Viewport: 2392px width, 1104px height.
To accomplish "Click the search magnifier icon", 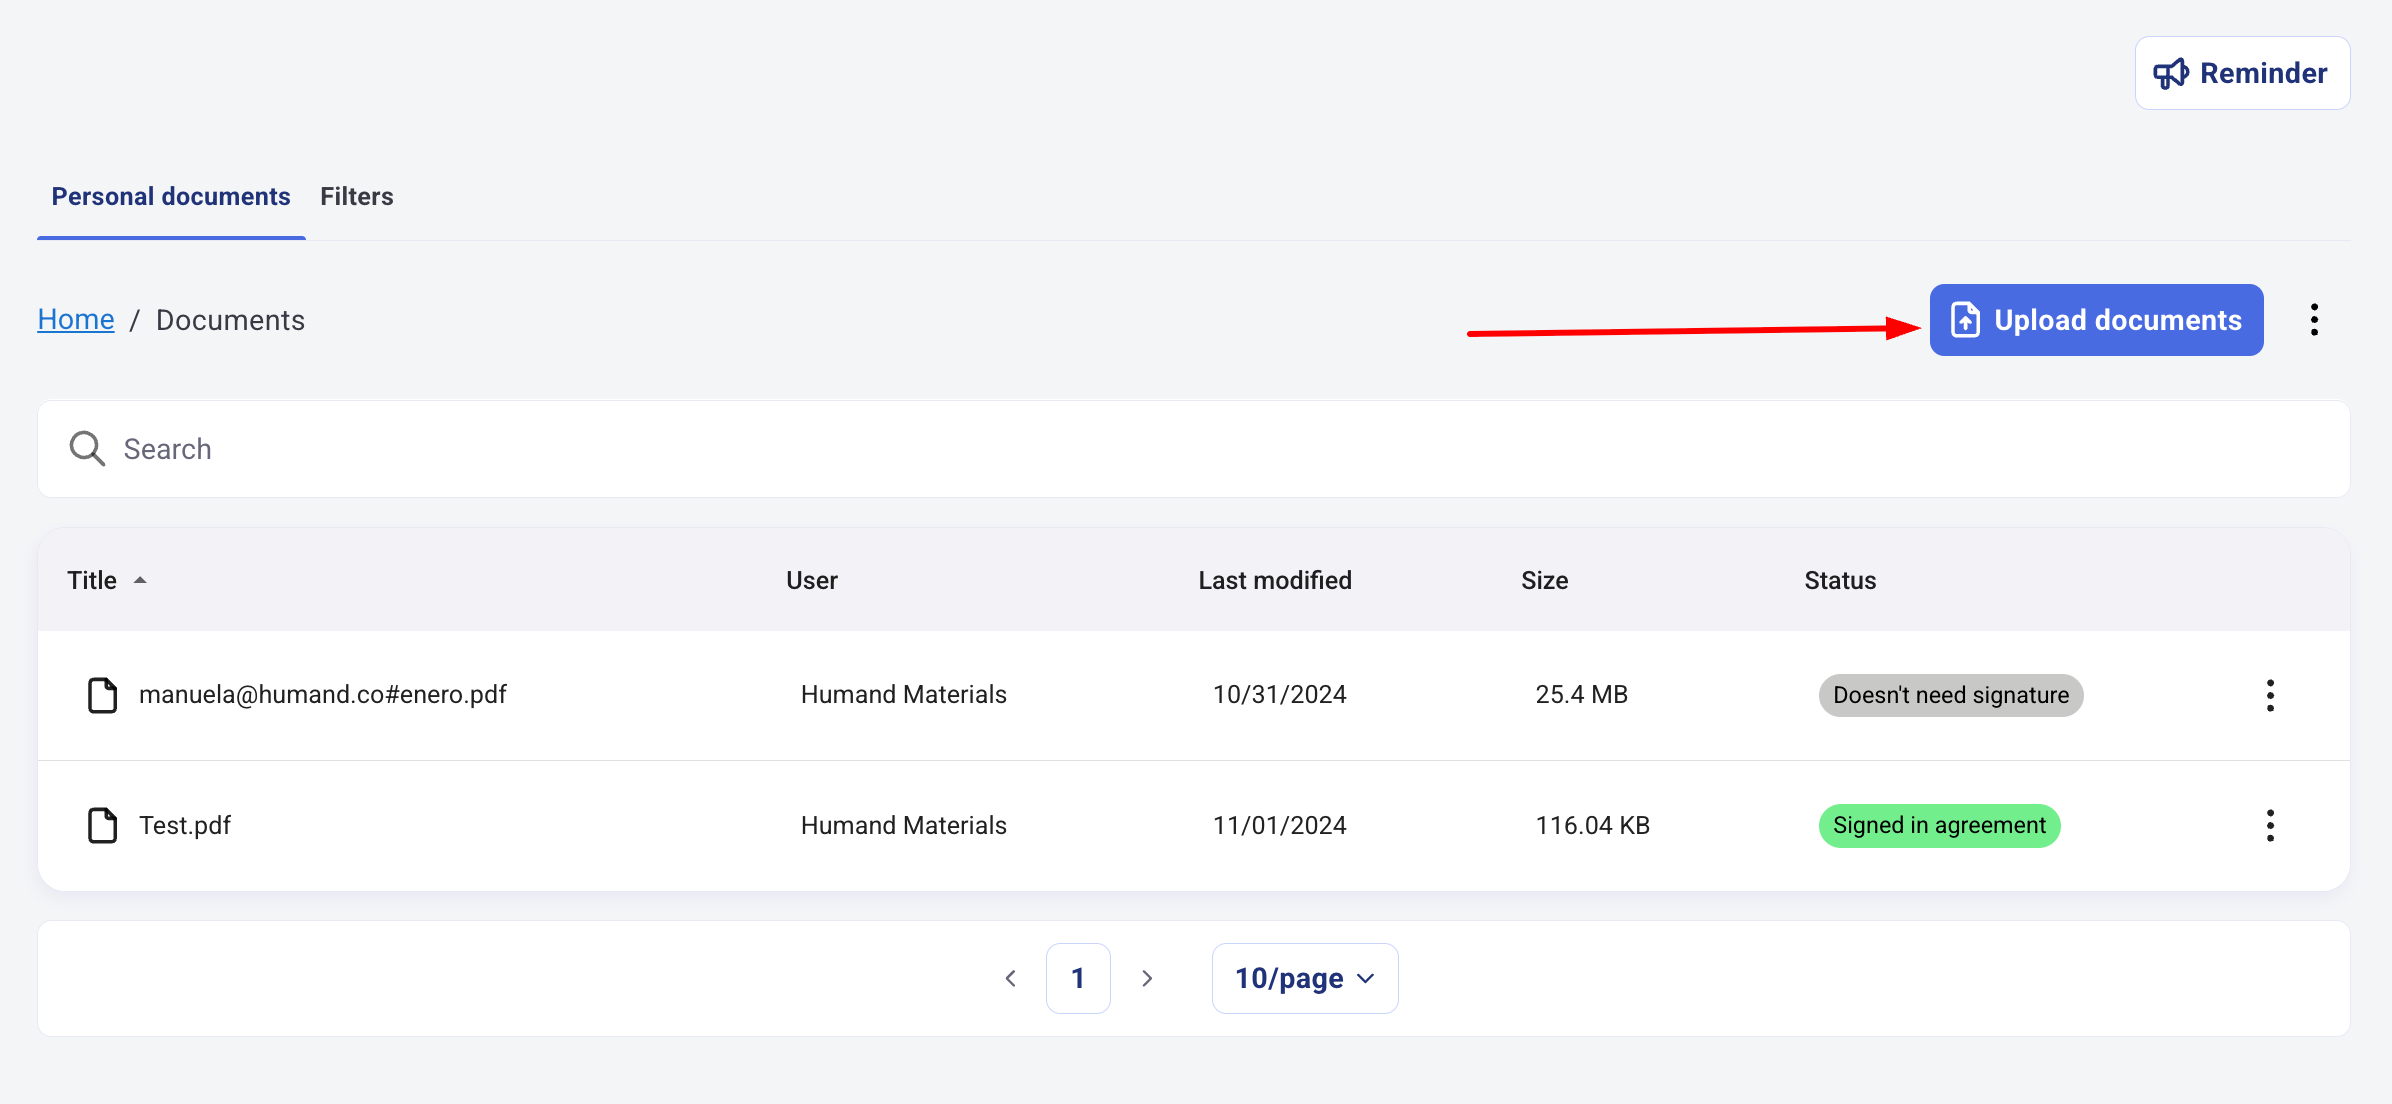I will coord(87,449).
